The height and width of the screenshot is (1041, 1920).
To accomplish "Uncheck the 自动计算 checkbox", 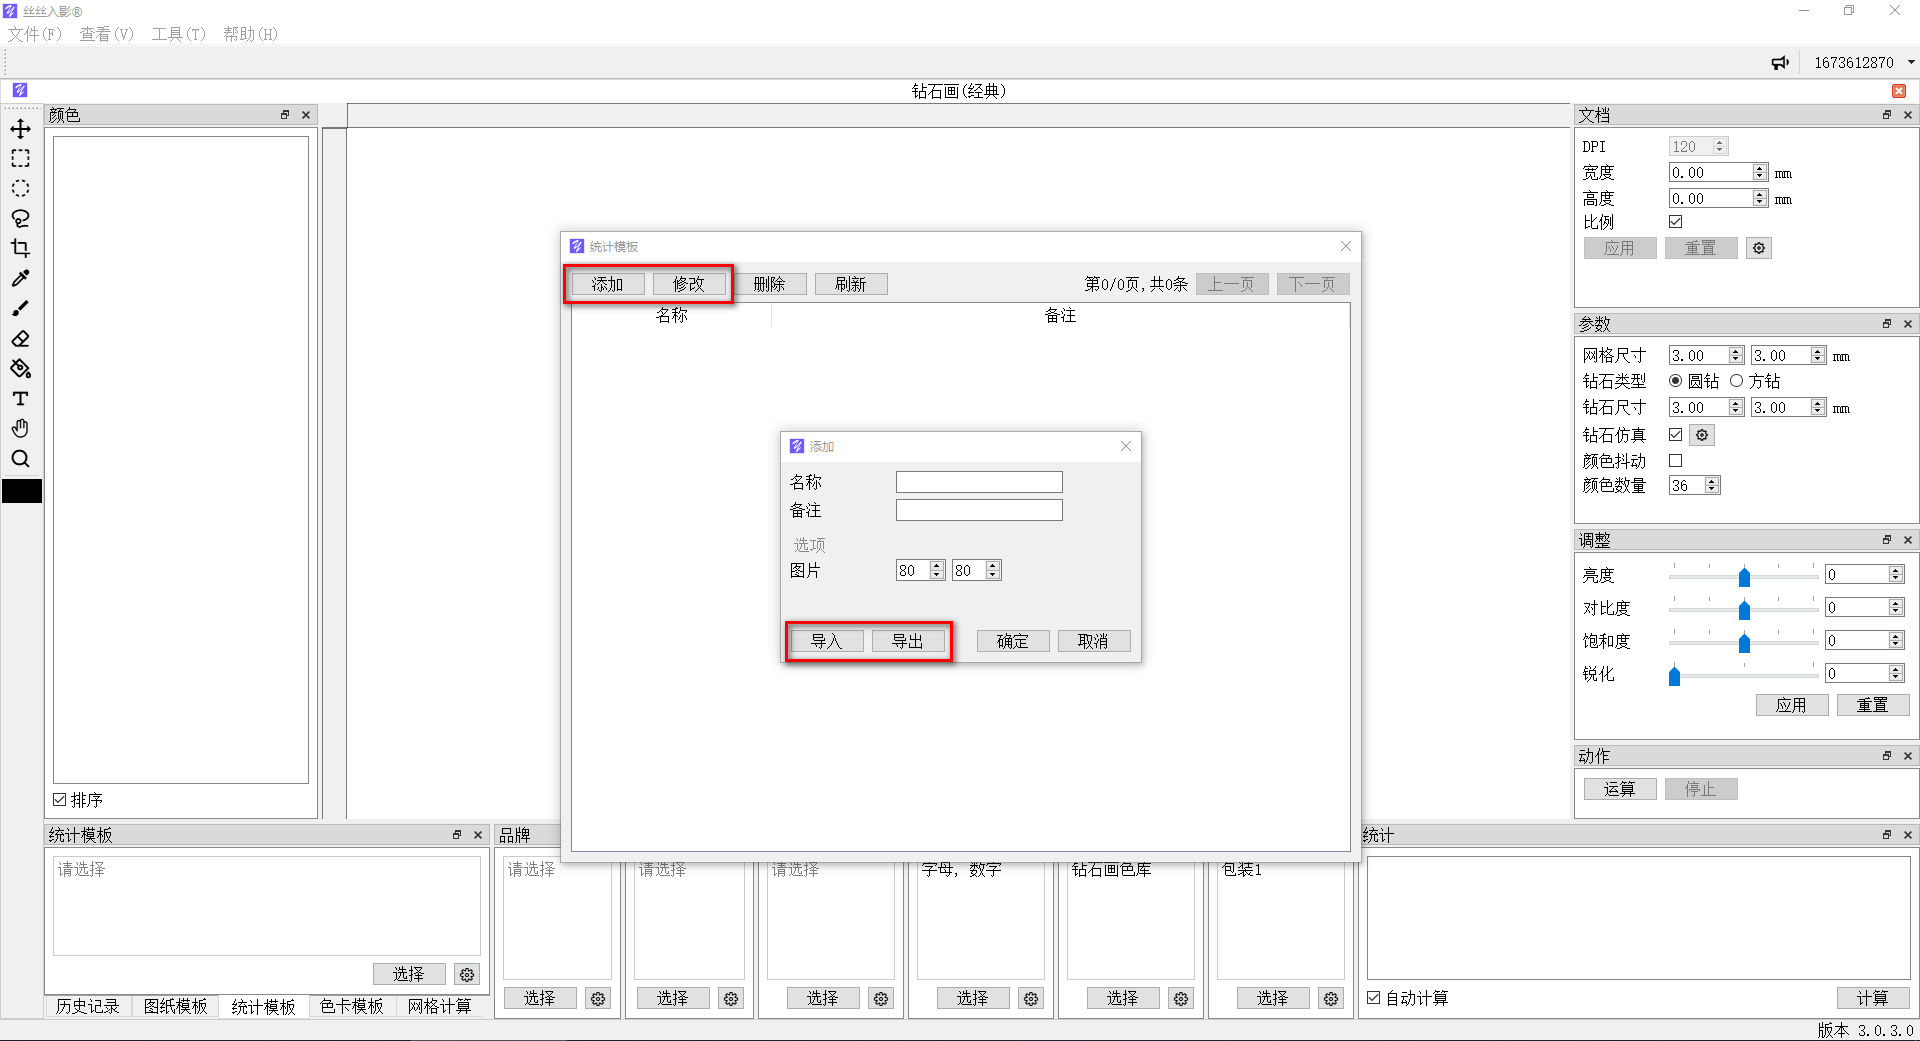I will [1374, 998].
